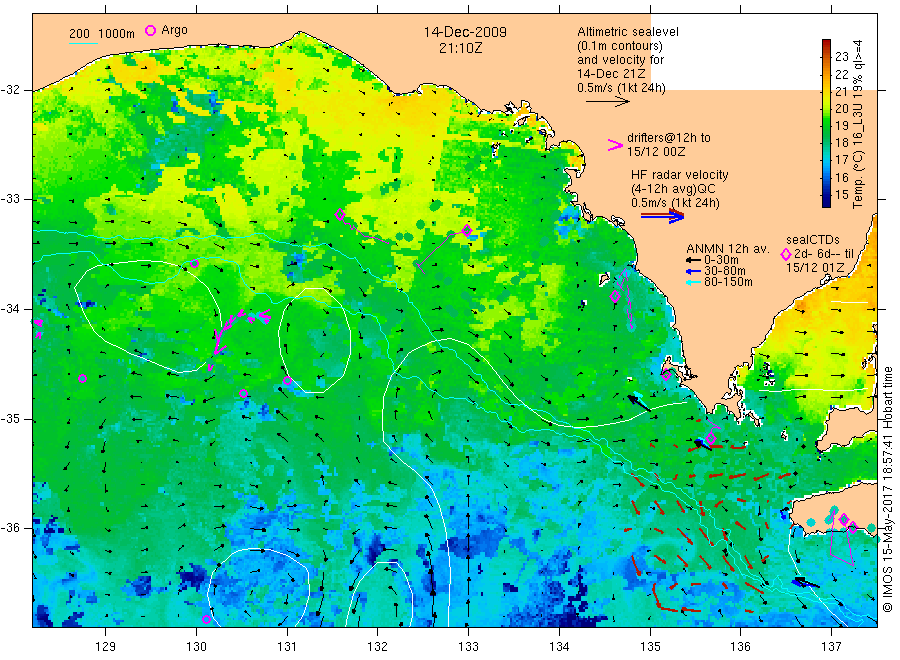Screen dimensions: 900x660
Task: Click the magenta Argo circle in the legend
Action: pyautogui.click(x=150, y=30)
